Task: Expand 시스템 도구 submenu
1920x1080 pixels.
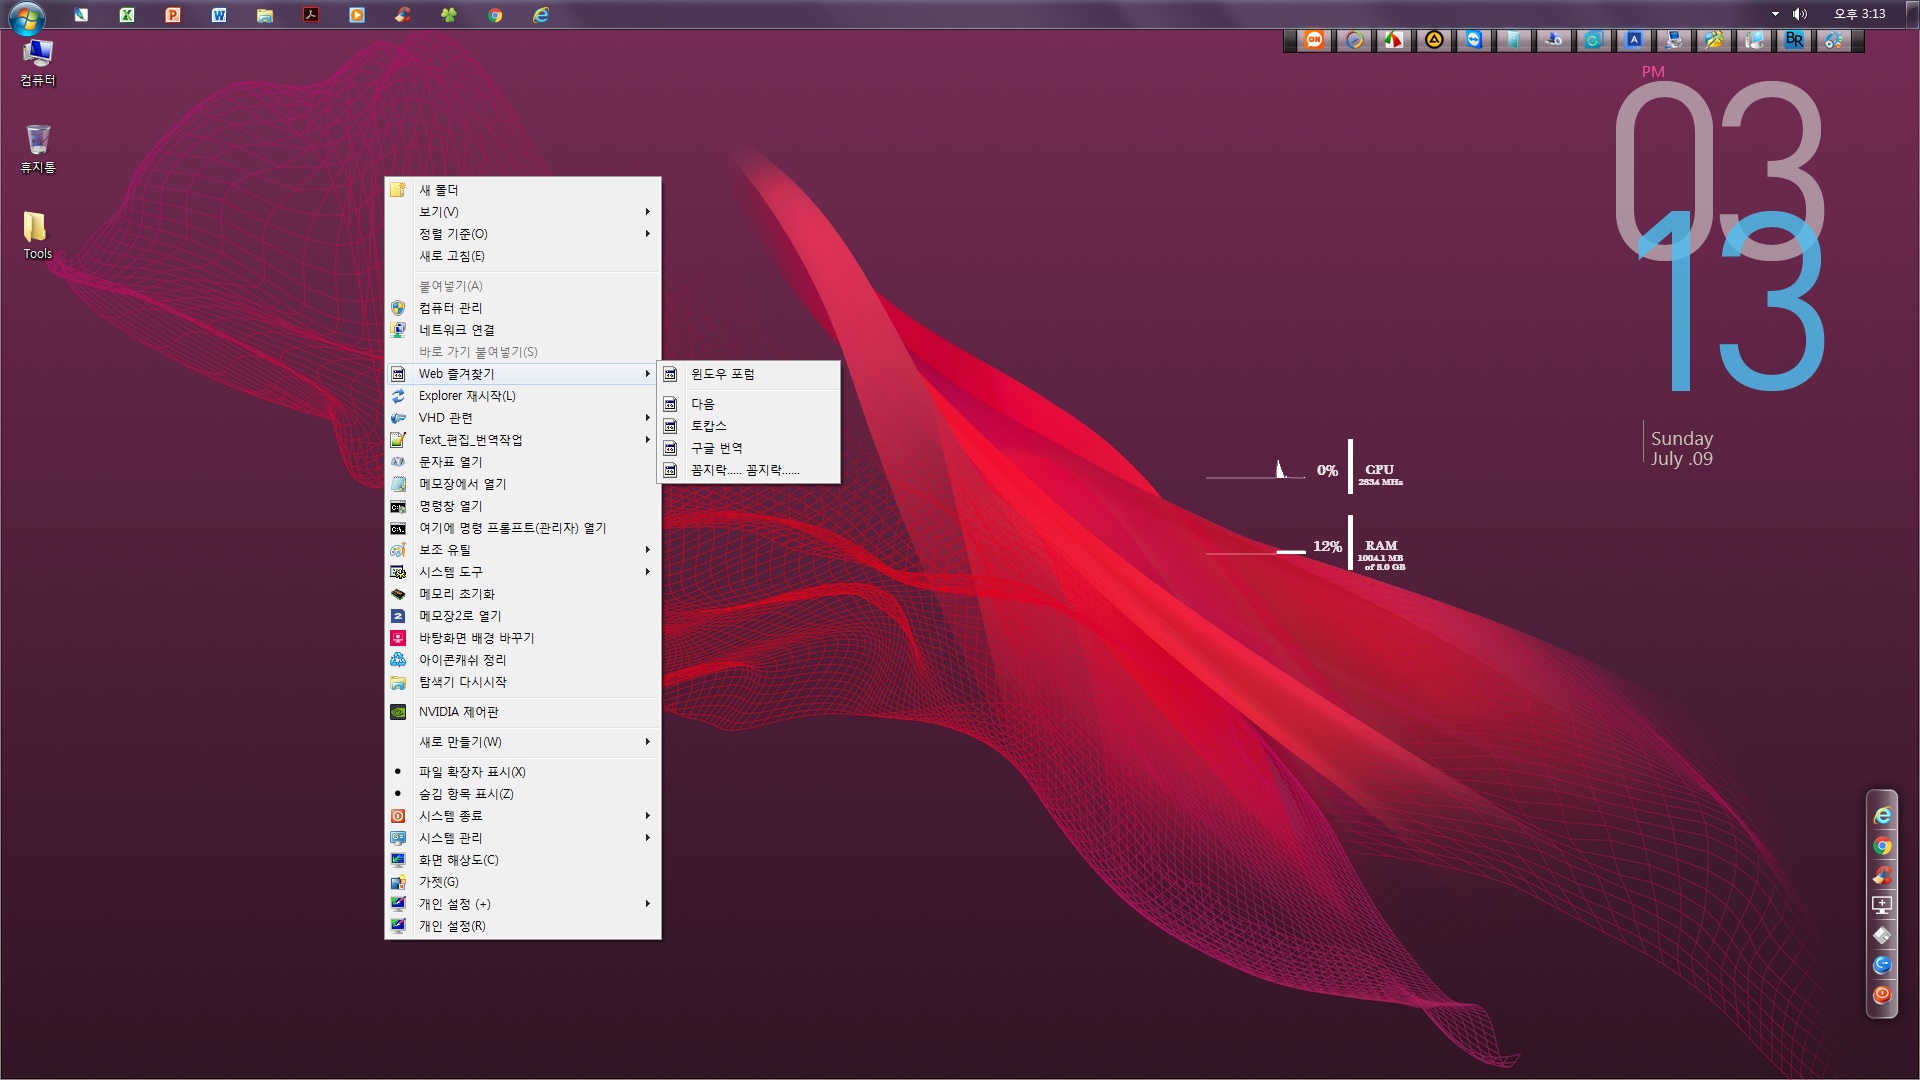Action: click(523, 572)
